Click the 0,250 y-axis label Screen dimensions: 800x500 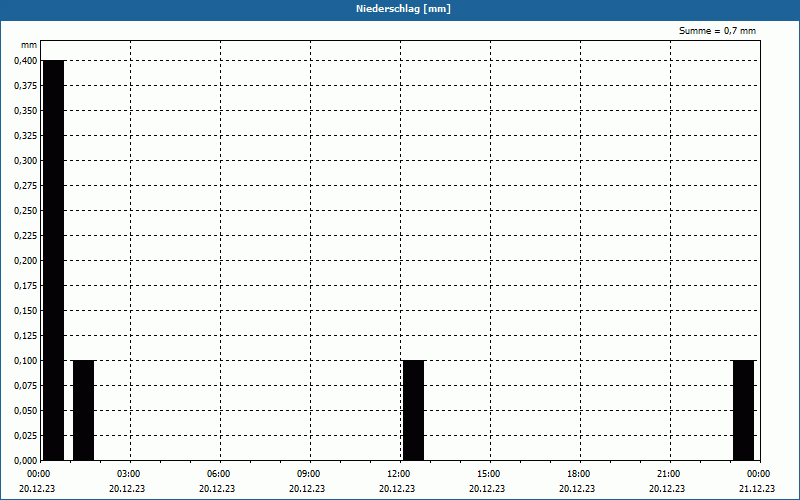click(26, 211)
